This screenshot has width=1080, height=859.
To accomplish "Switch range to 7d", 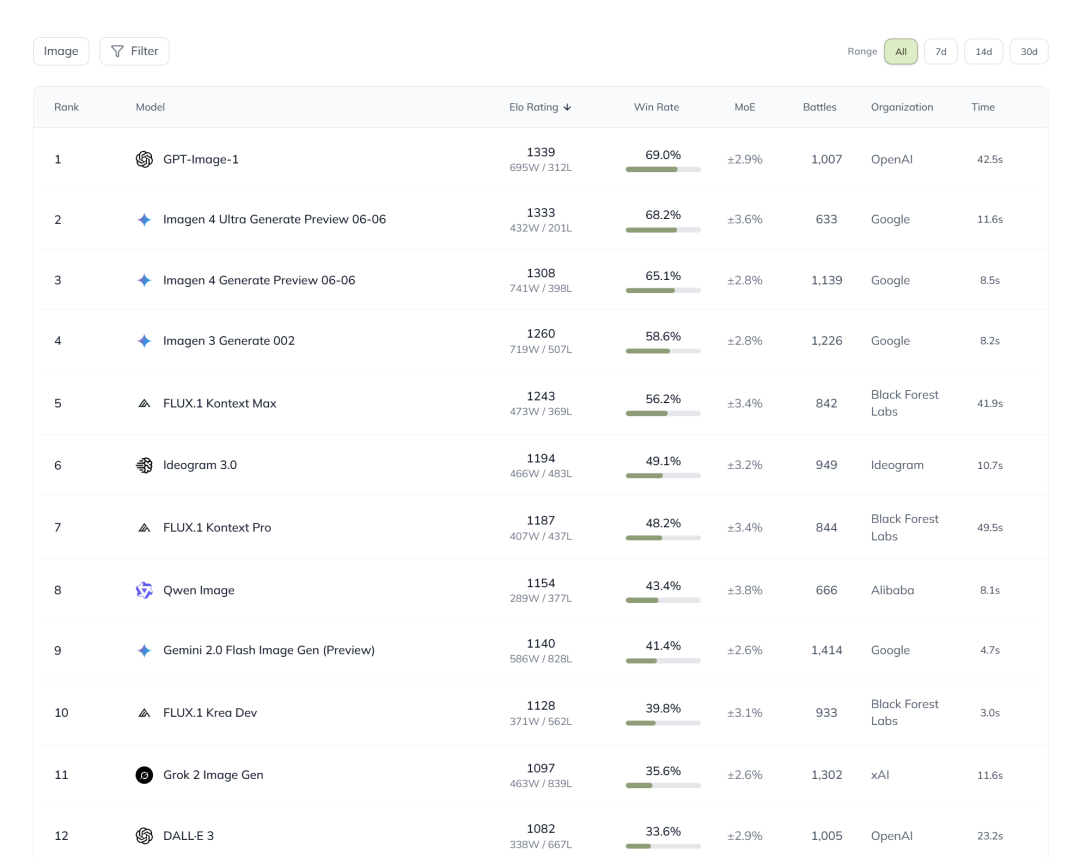I will [x=941, y=52].
